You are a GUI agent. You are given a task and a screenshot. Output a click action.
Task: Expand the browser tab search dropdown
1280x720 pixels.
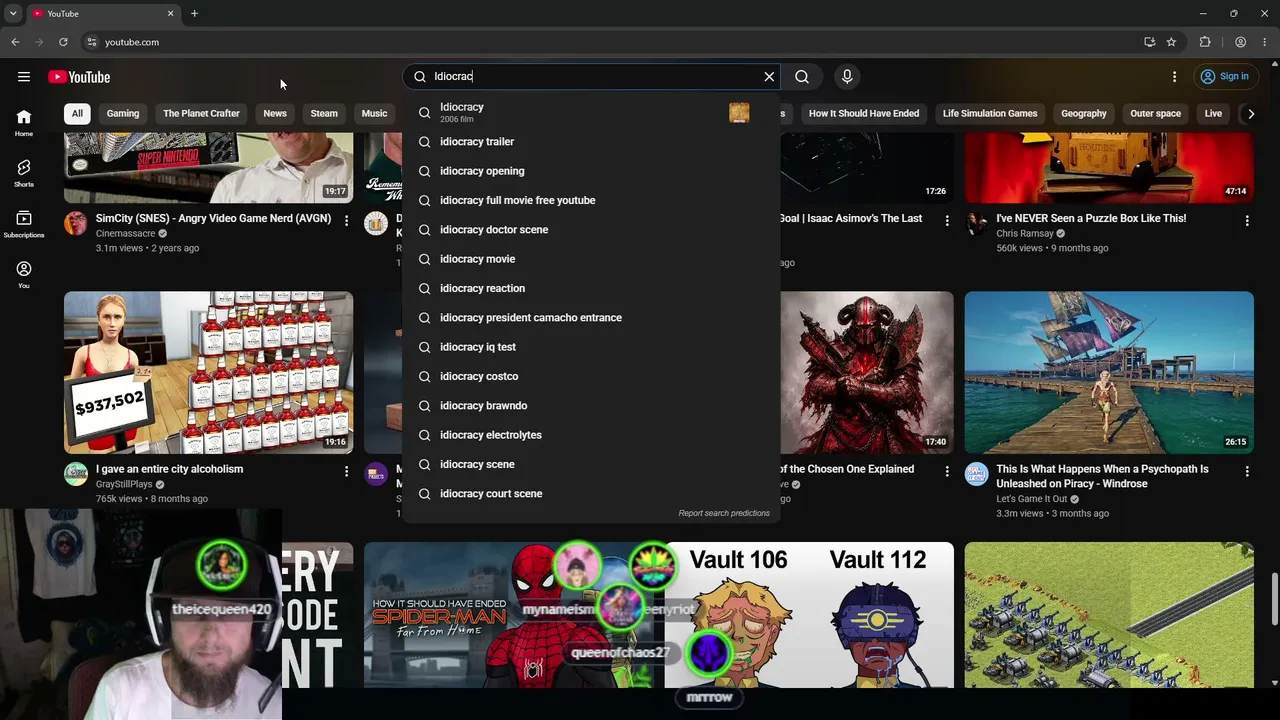13,14
